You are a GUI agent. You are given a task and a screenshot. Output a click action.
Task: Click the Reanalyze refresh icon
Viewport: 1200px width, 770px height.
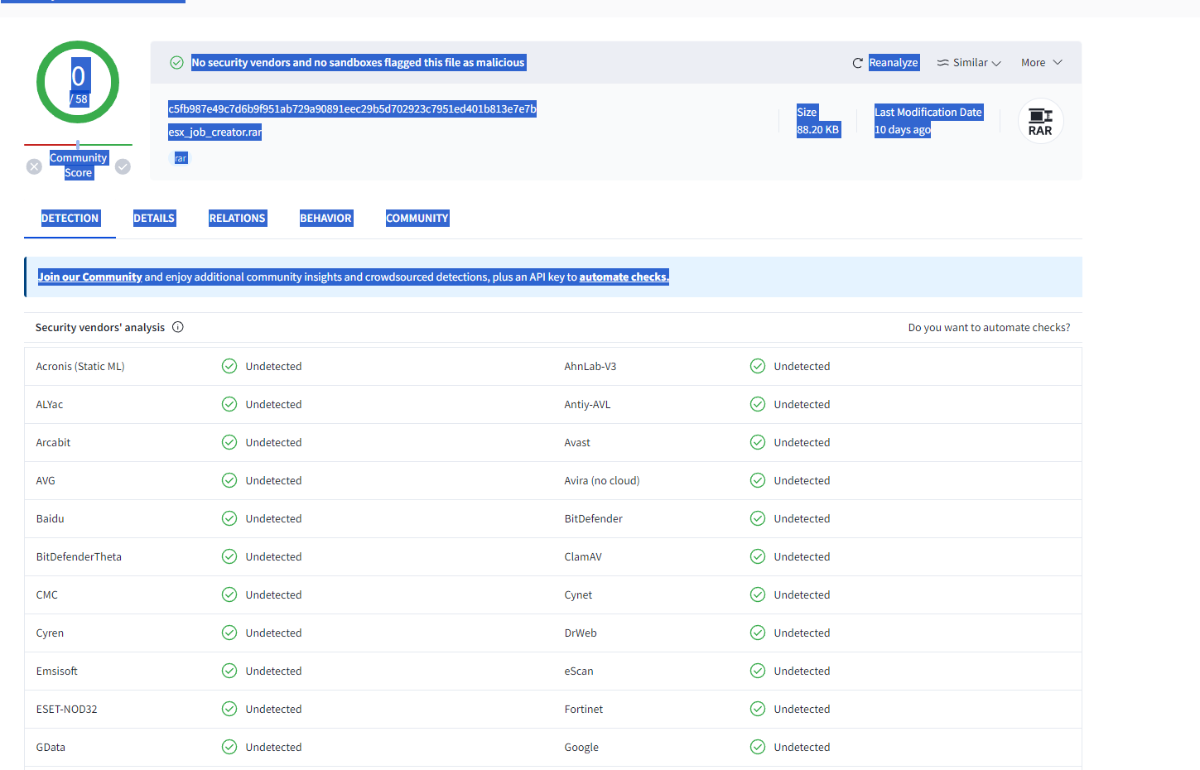[857, 63]
